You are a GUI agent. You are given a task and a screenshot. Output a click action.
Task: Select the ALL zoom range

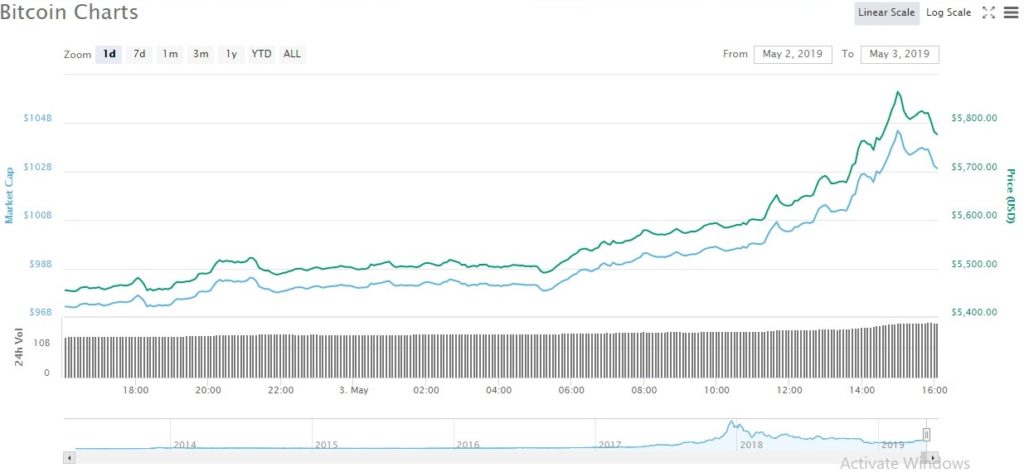point(292,54)
